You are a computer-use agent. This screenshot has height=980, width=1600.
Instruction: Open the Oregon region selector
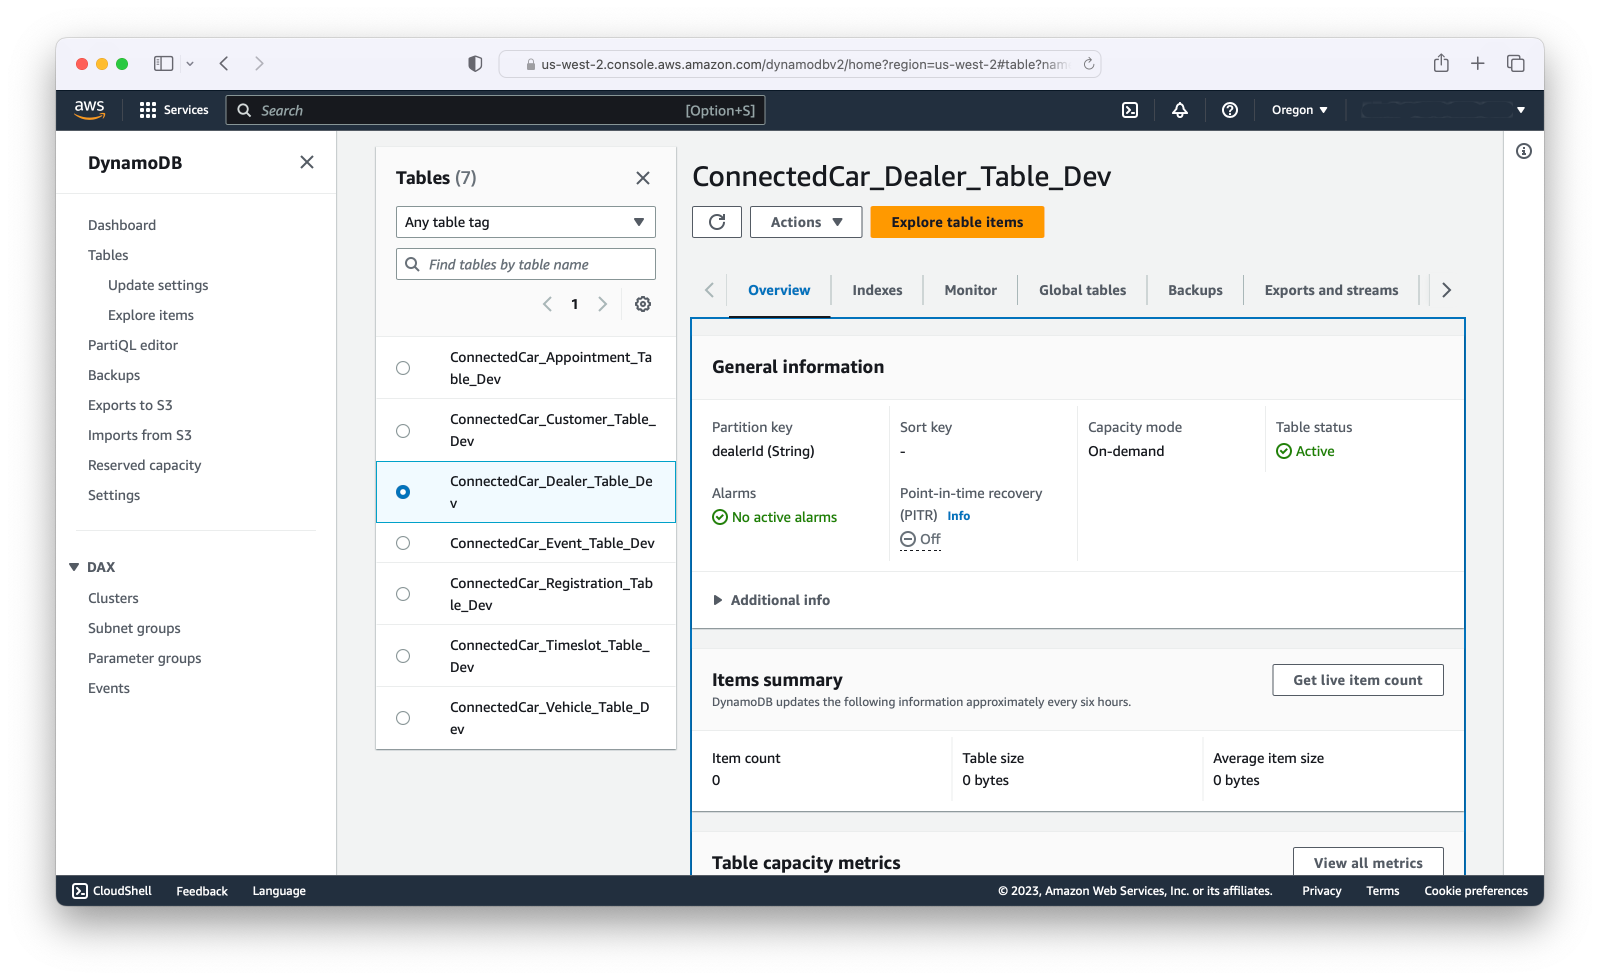pos(1299,110)
